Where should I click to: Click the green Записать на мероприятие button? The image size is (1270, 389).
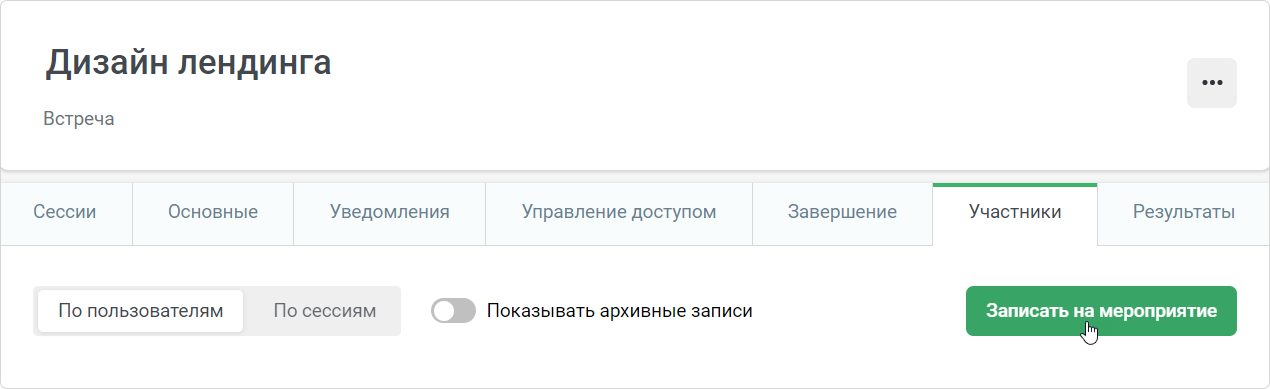(1101, 311)
